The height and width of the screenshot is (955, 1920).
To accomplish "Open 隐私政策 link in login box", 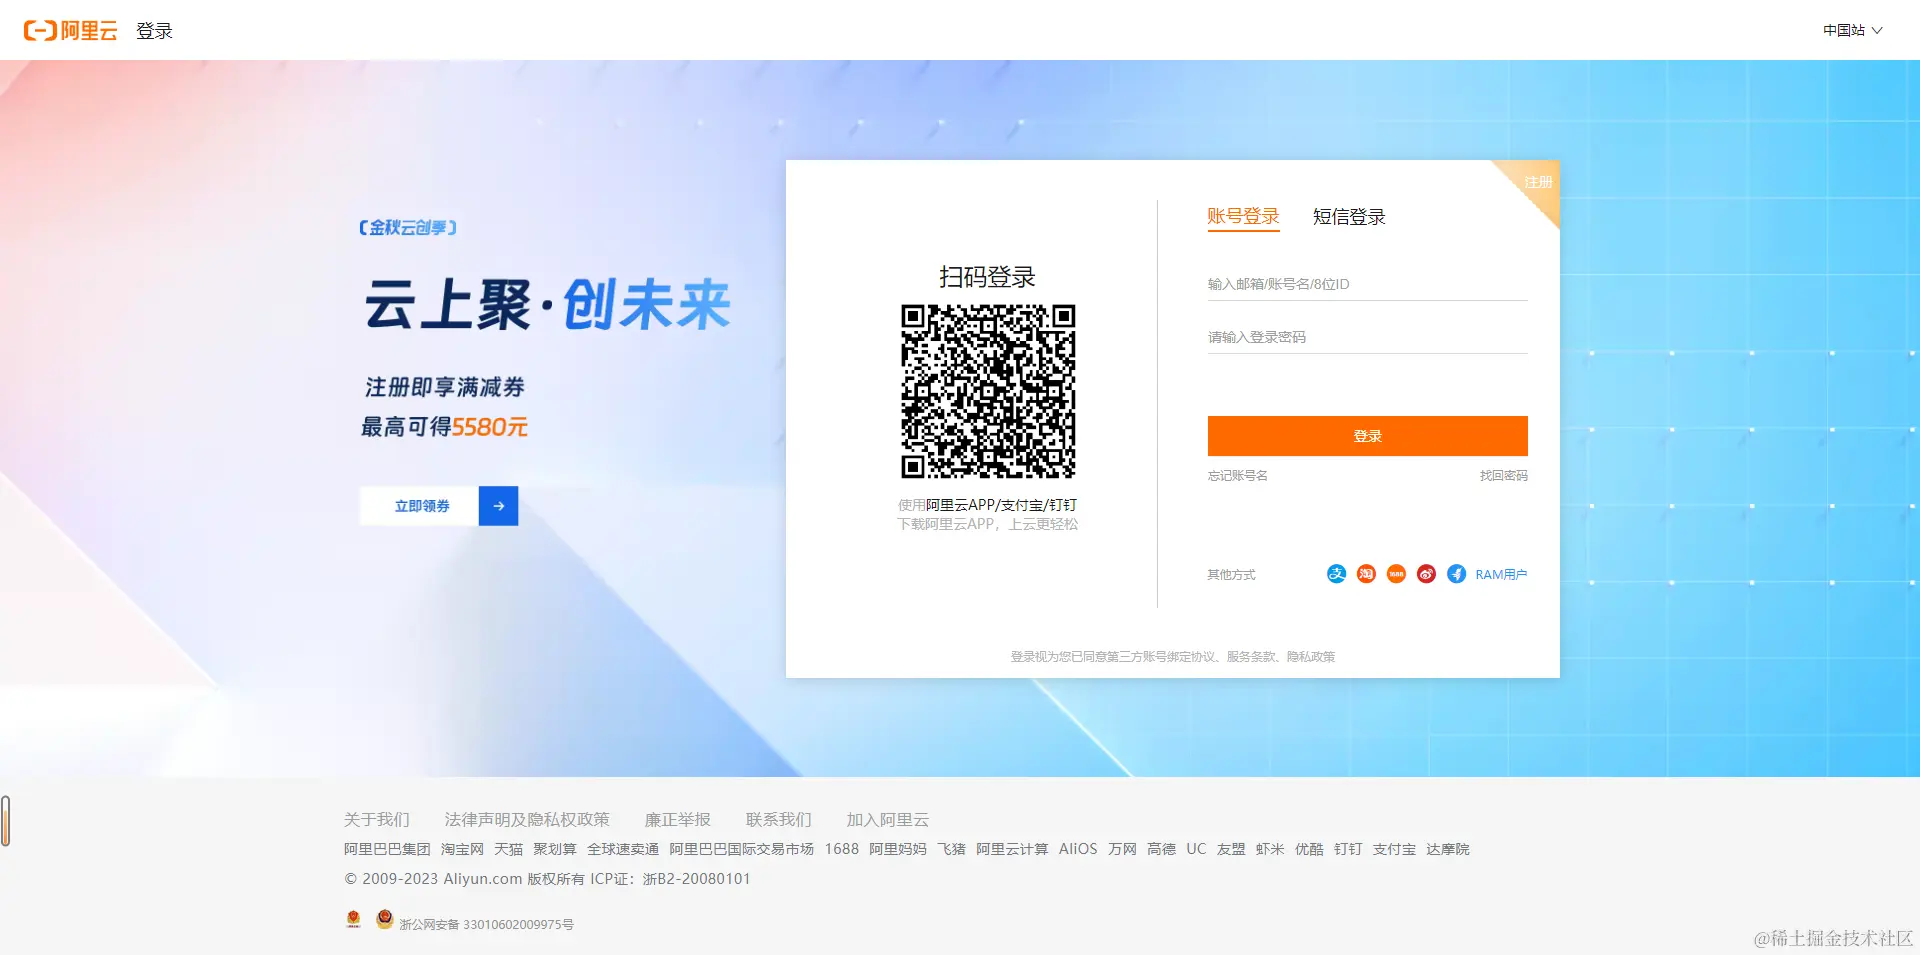I will click(x=1311, y=657).
